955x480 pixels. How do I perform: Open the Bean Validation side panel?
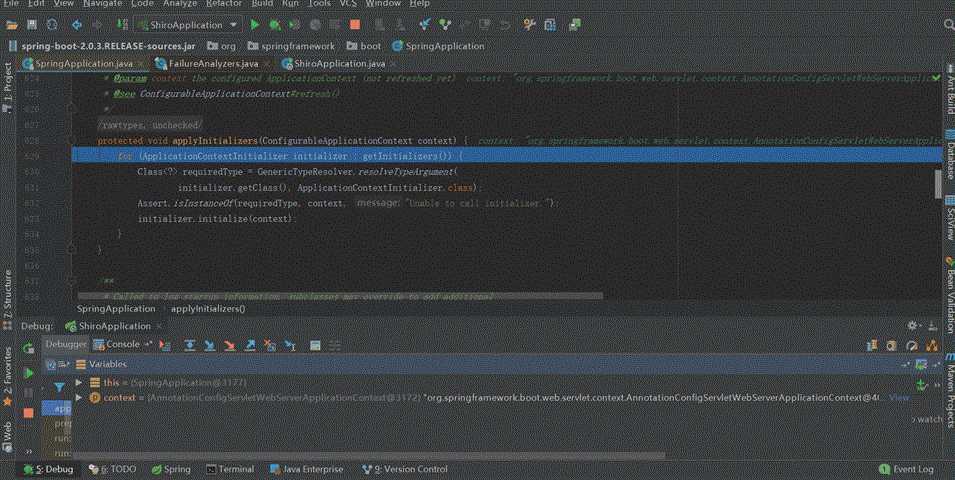coord(949,295)
